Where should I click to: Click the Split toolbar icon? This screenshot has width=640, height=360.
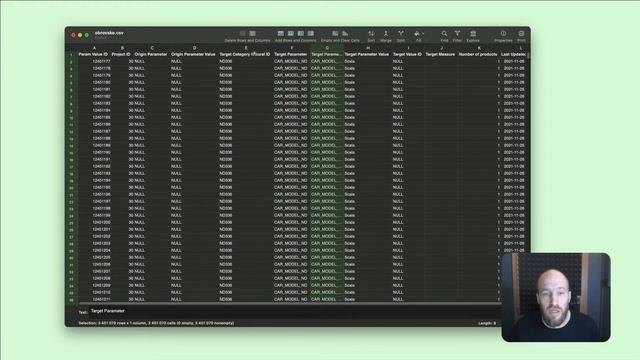click(401, 33)
